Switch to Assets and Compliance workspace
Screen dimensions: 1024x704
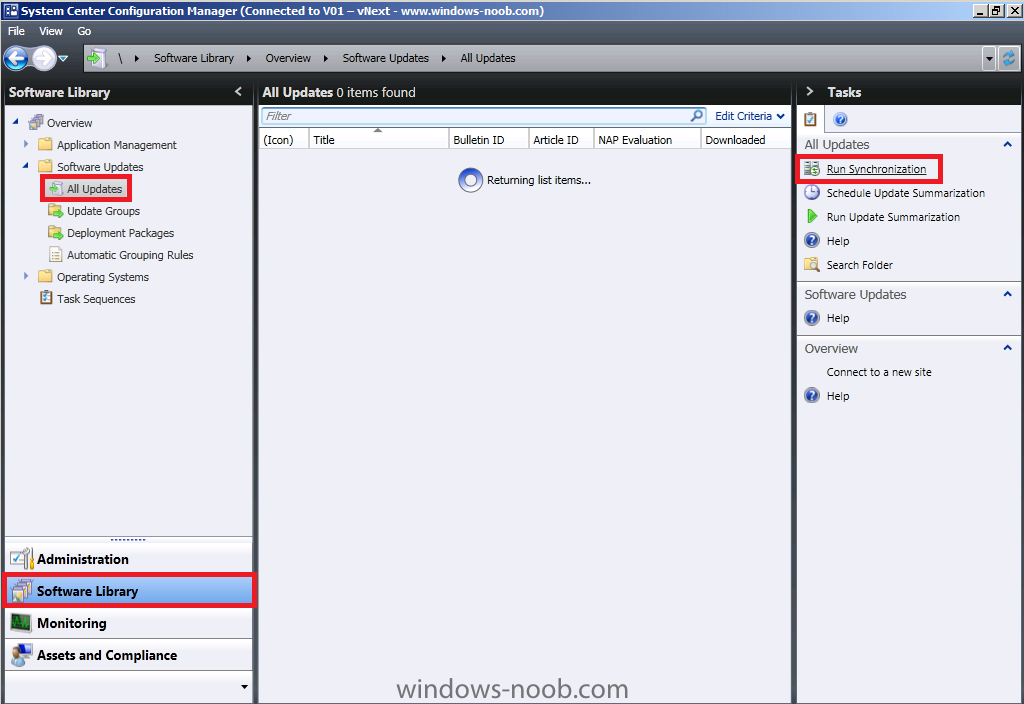129,655
